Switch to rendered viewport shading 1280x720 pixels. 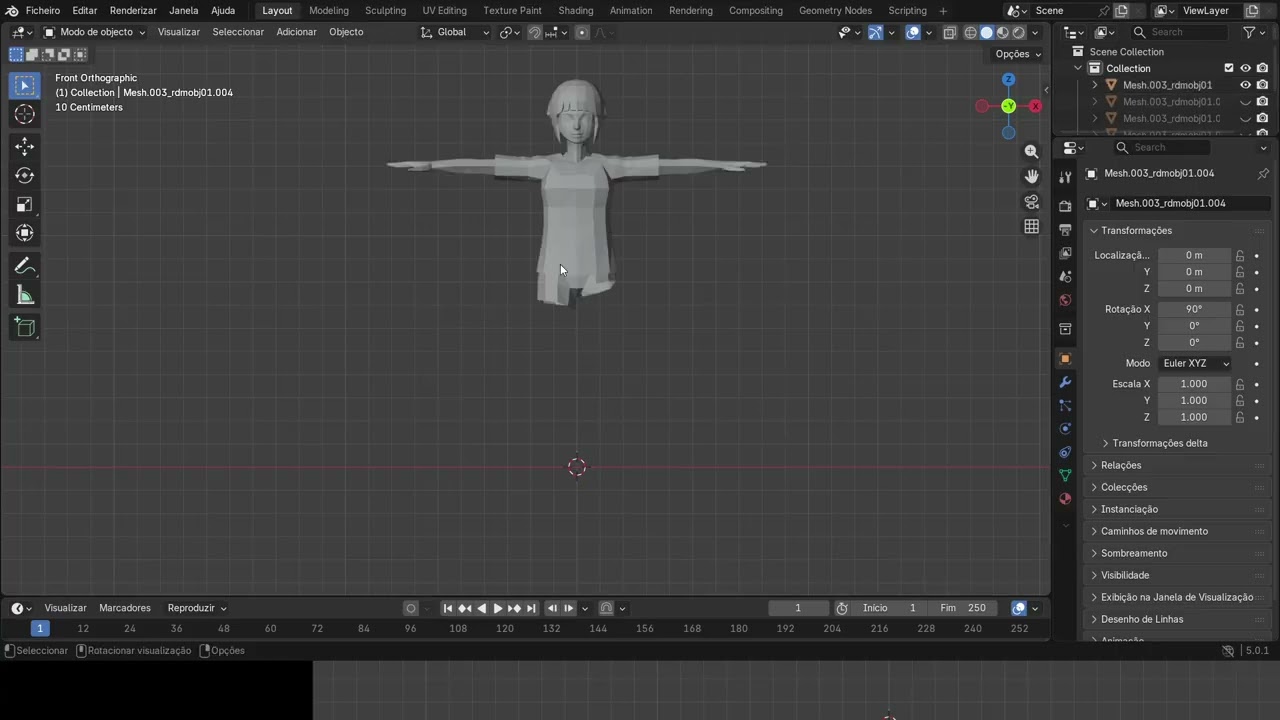(1018, 32)
